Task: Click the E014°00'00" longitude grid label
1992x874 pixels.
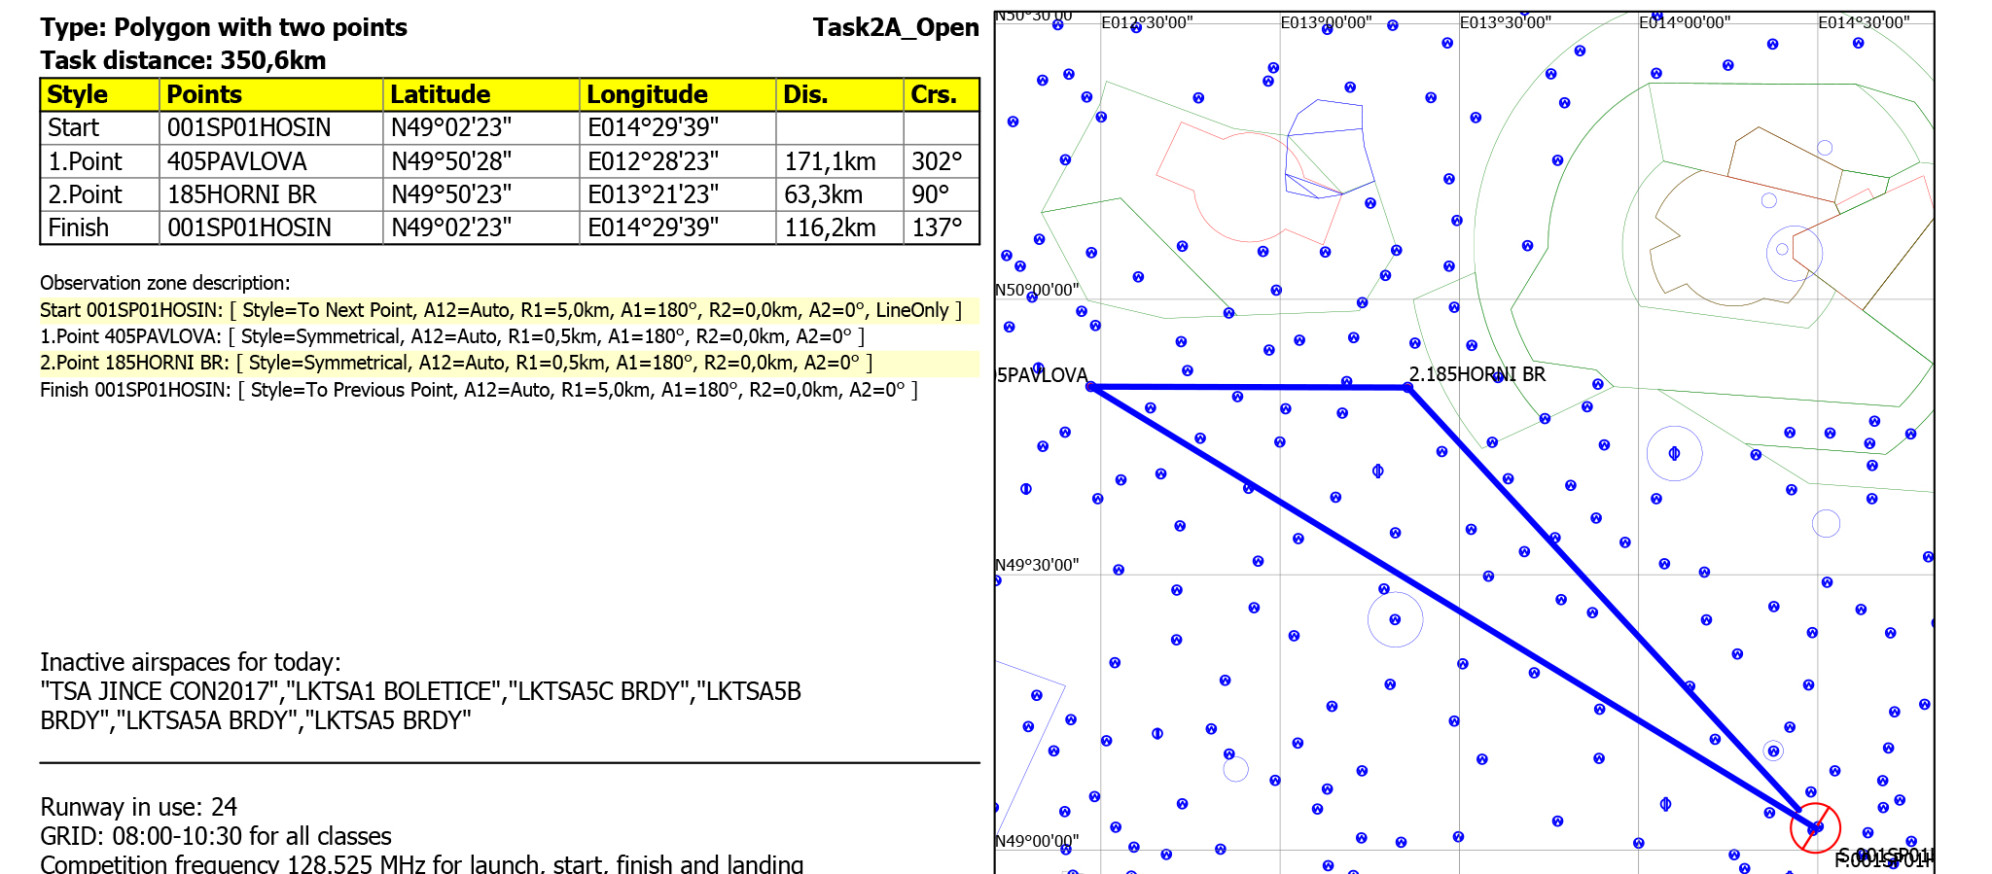Action: coord(1684,22)
